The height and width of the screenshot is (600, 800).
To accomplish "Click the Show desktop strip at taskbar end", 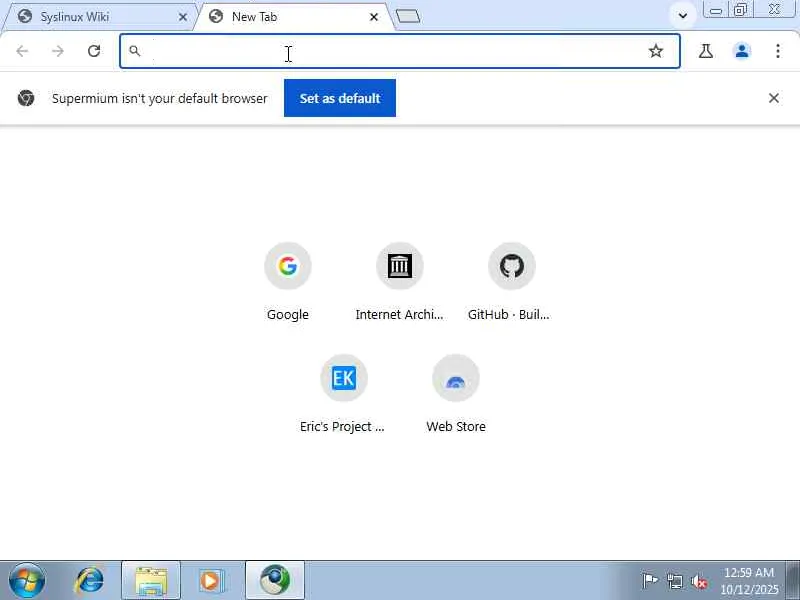I will coord(793,581).
